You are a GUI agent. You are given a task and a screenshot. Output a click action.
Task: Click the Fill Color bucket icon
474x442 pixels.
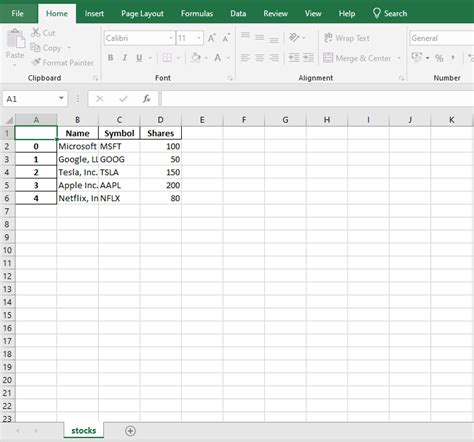[x=196, y=58]
